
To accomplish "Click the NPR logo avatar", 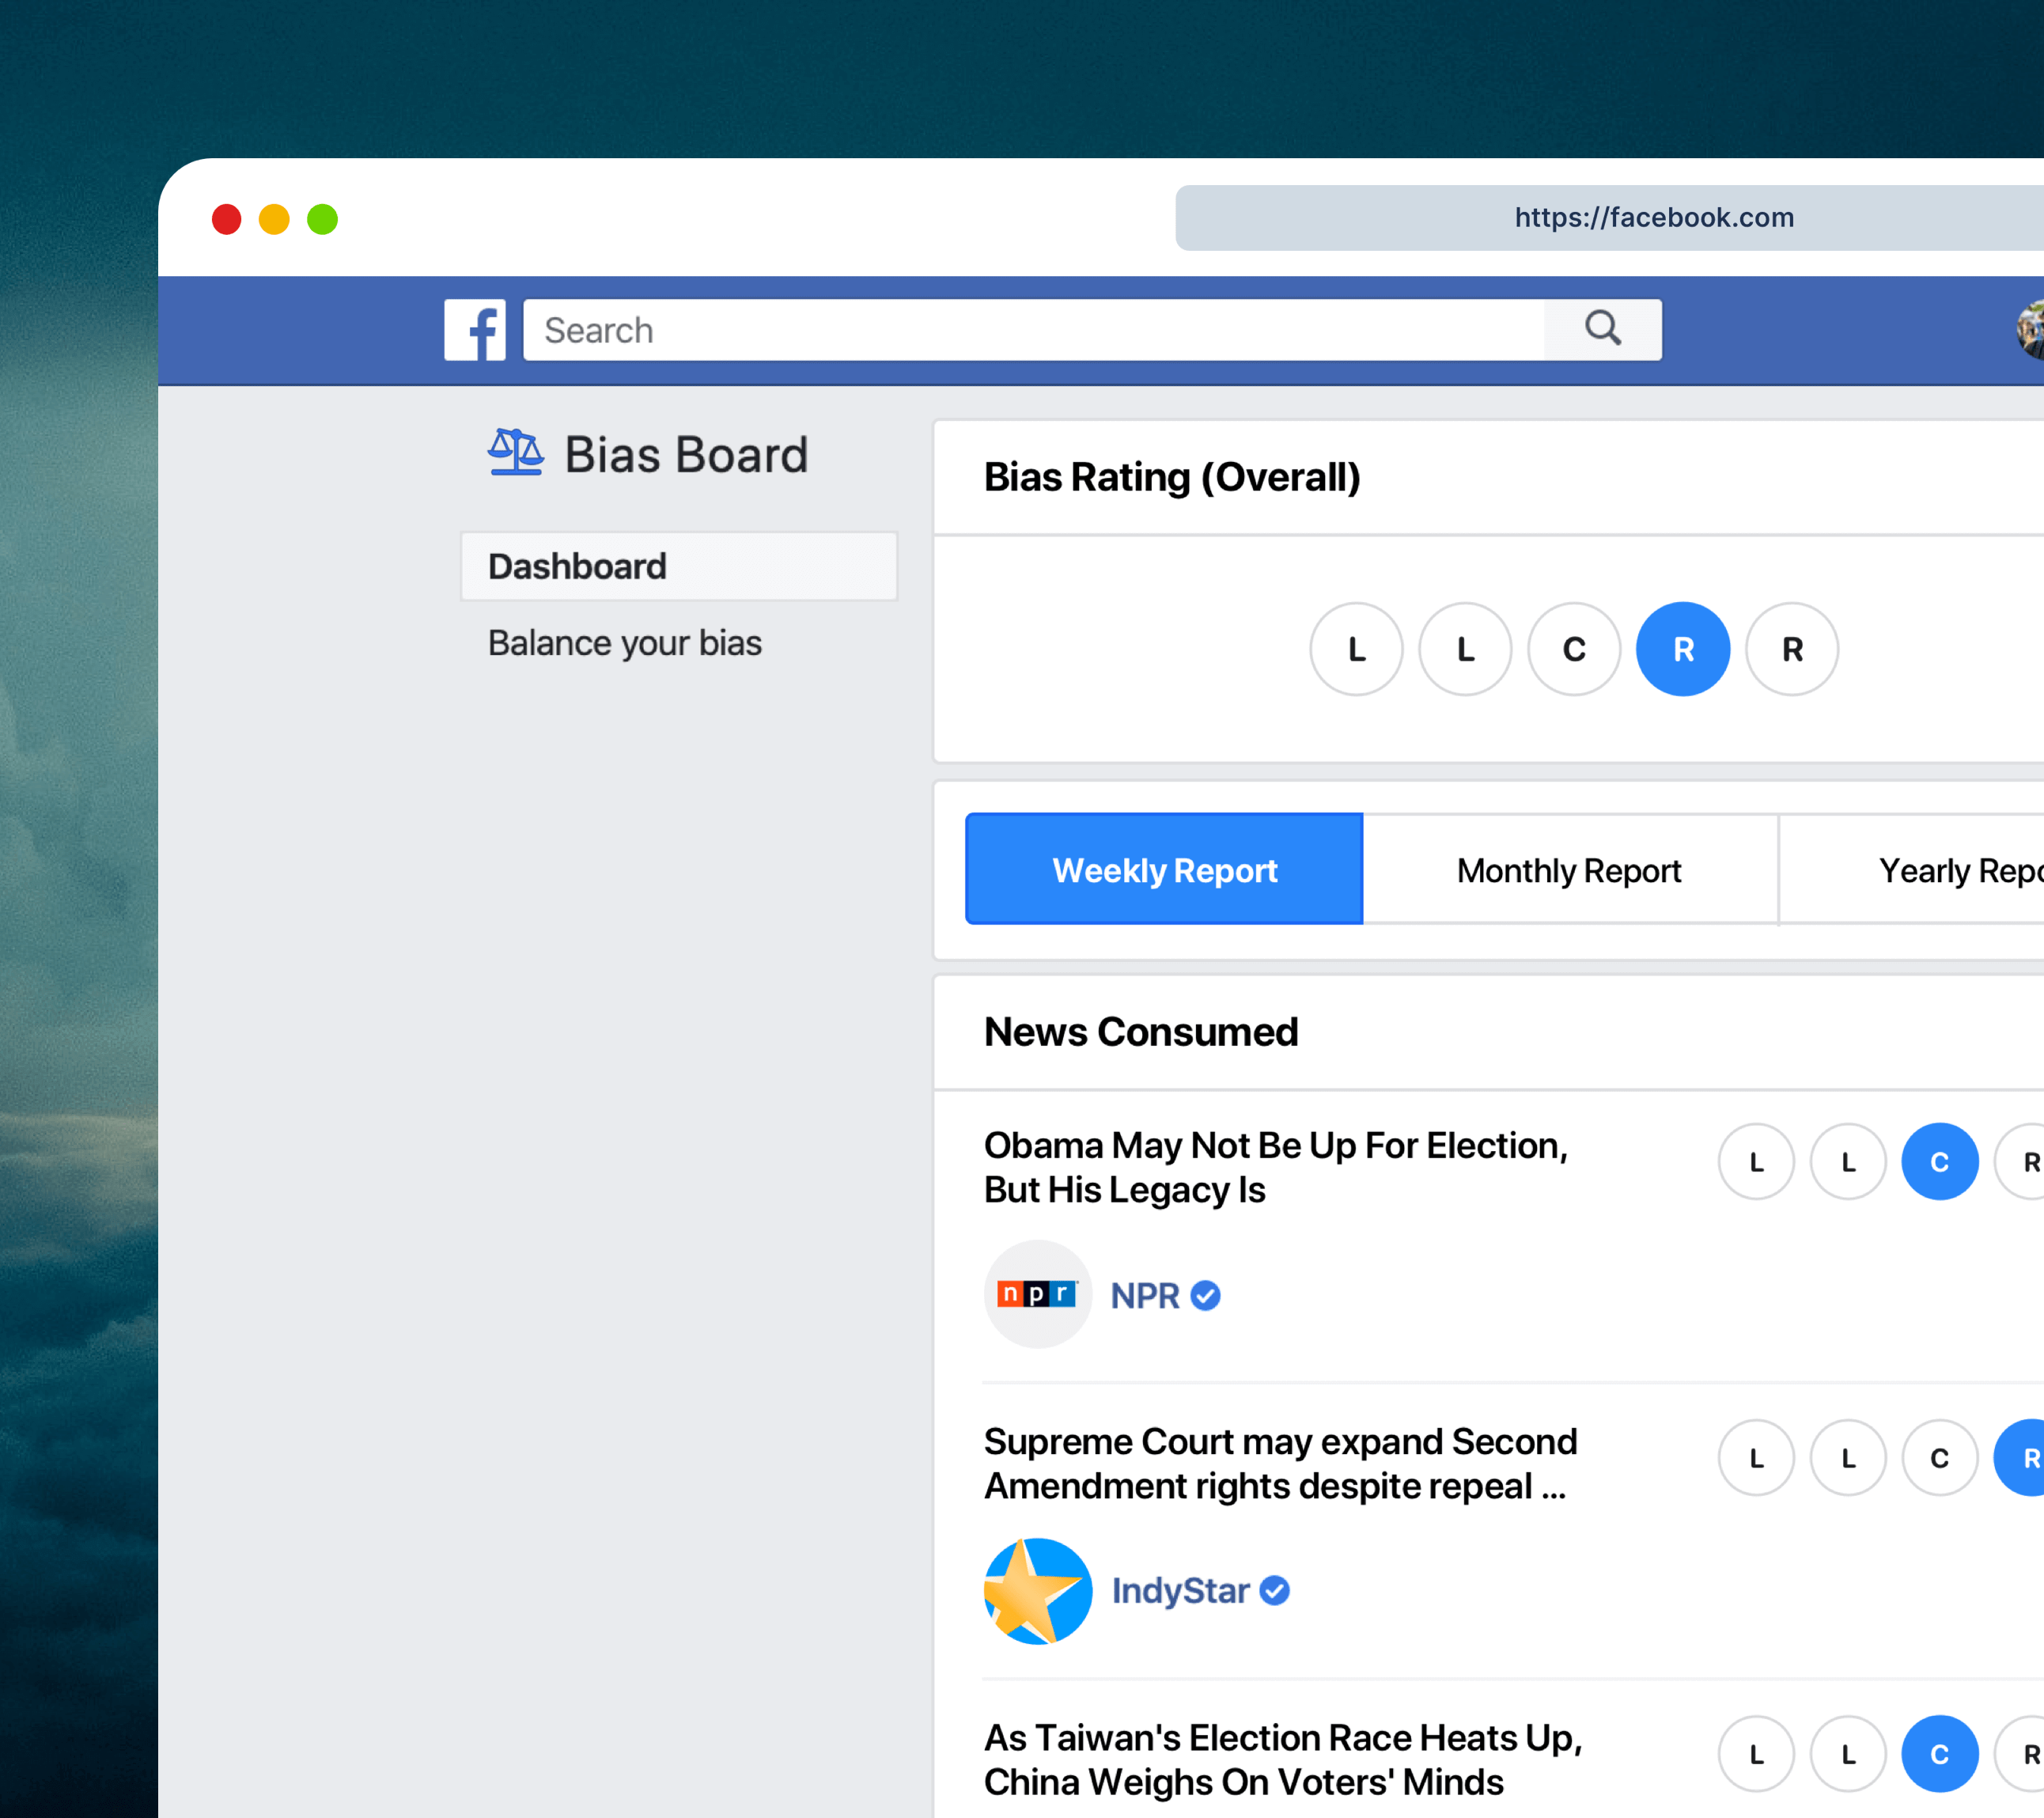I will pyautogui.click(x=1037, y=1294).
